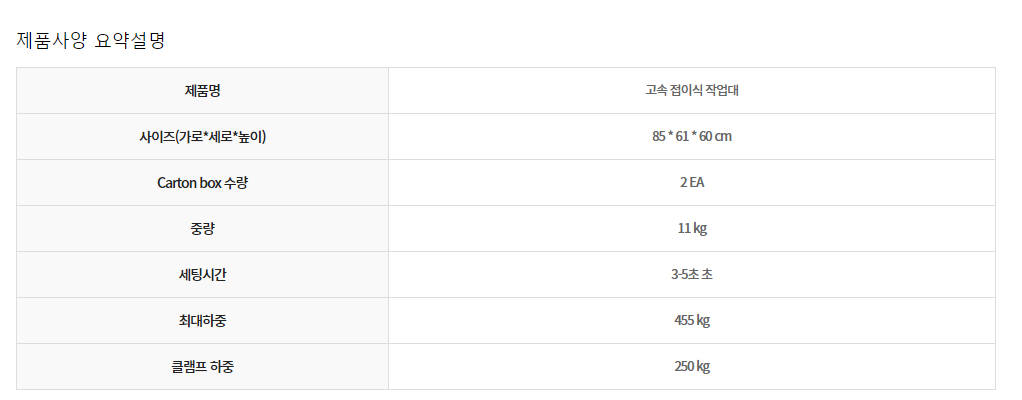
Task: Select the 제품명 header cell
Action: (203, 91)
